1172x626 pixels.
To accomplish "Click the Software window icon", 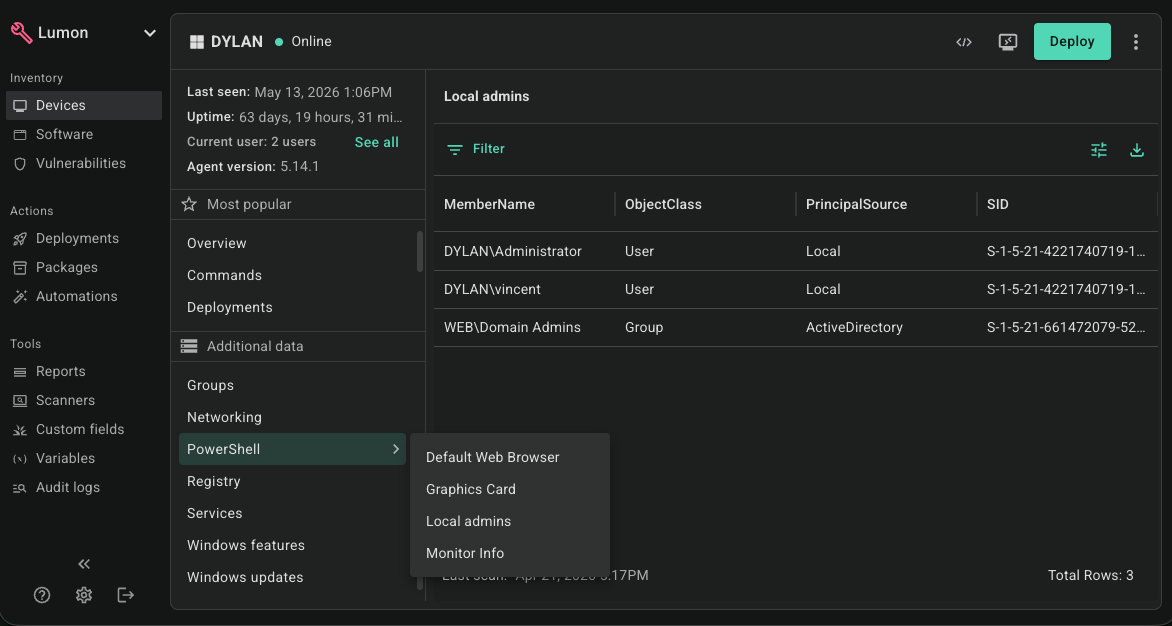I will pyautogui.click(x=20, y=134).
